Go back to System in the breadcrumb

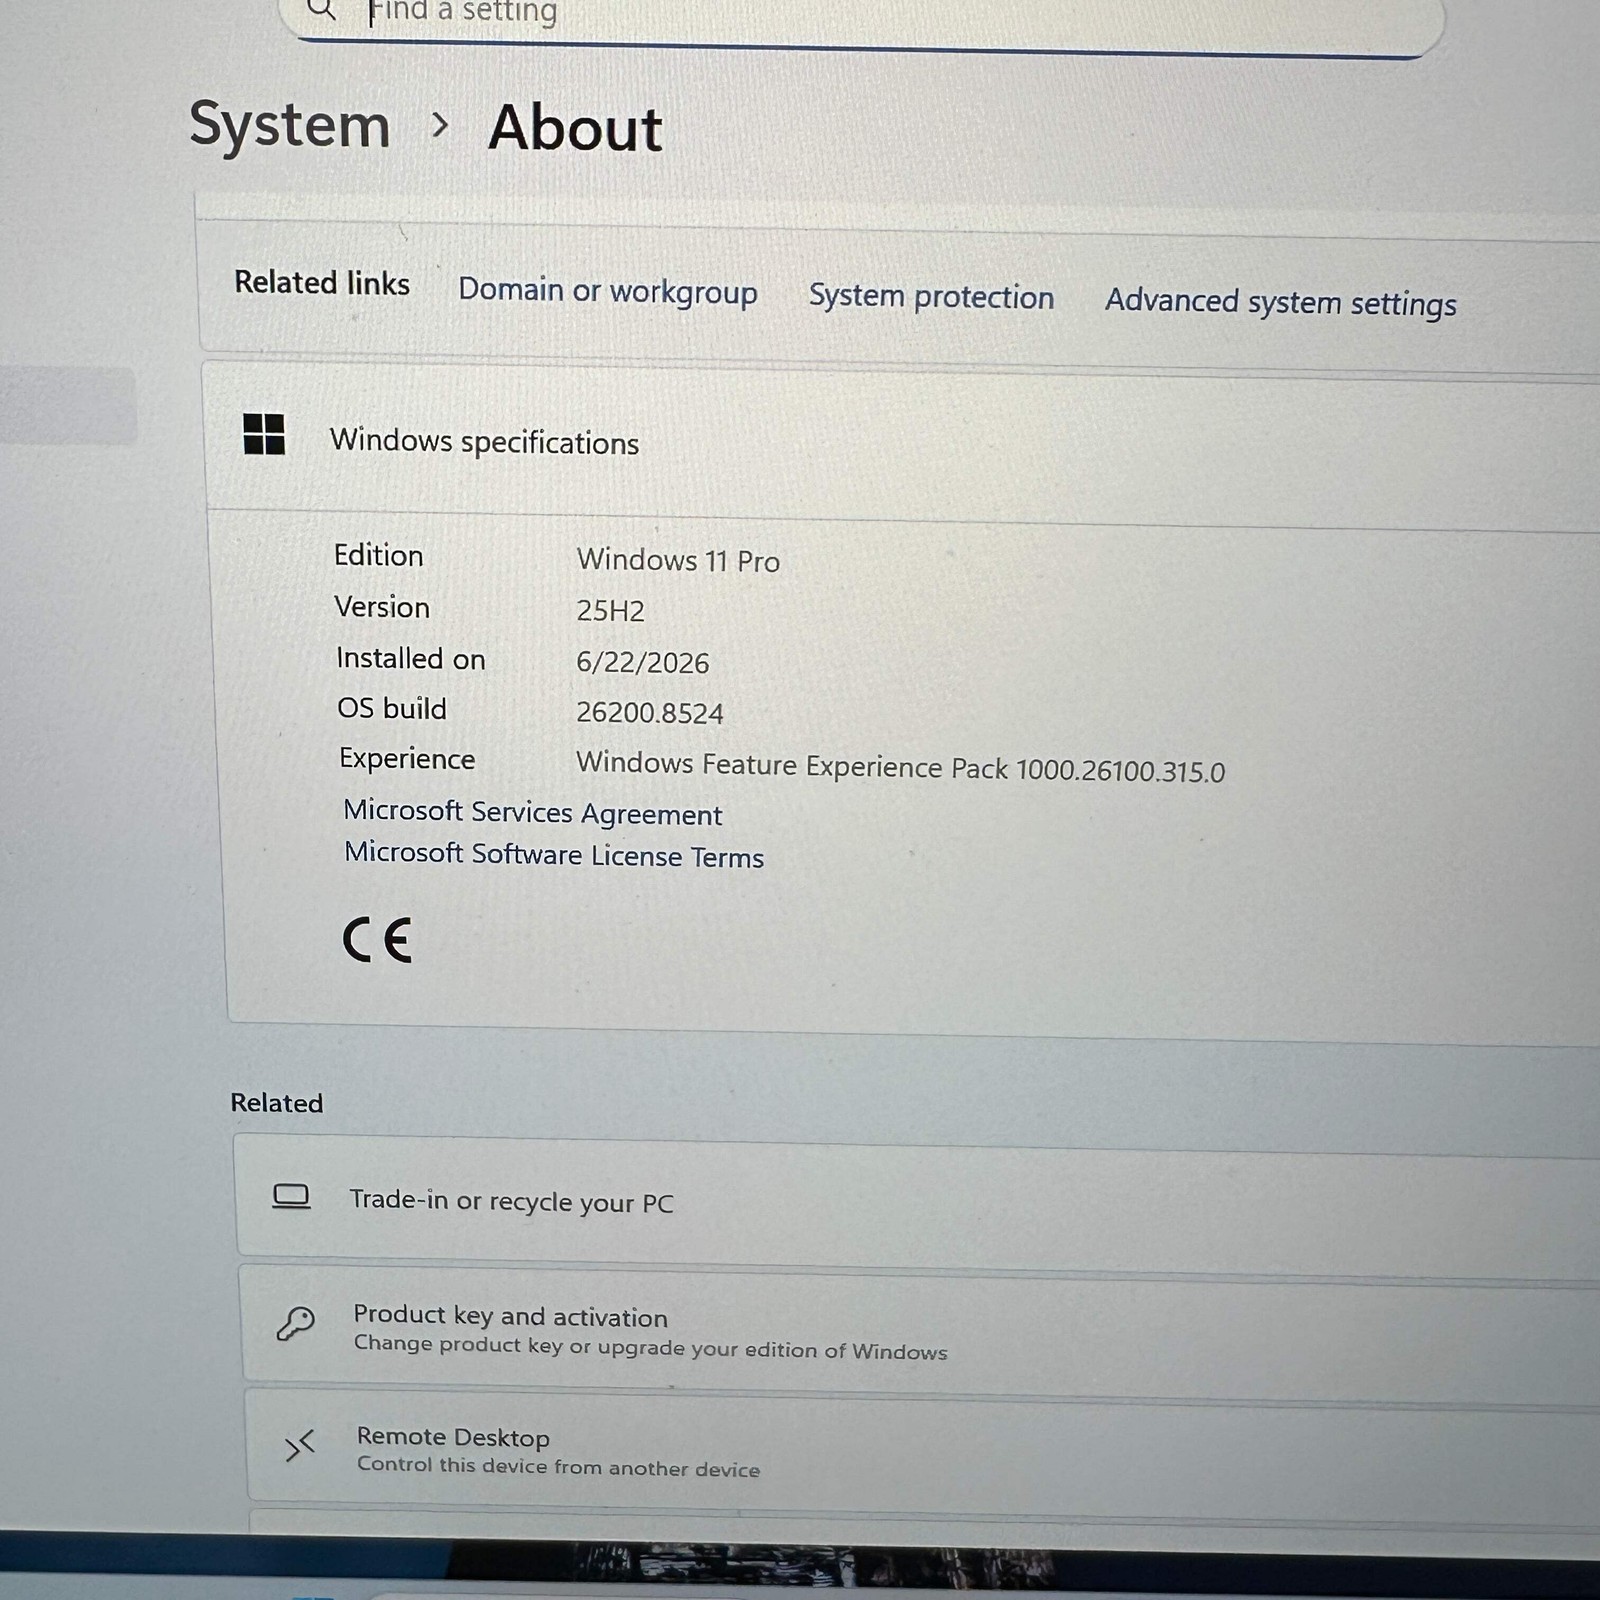click(290, 125)
